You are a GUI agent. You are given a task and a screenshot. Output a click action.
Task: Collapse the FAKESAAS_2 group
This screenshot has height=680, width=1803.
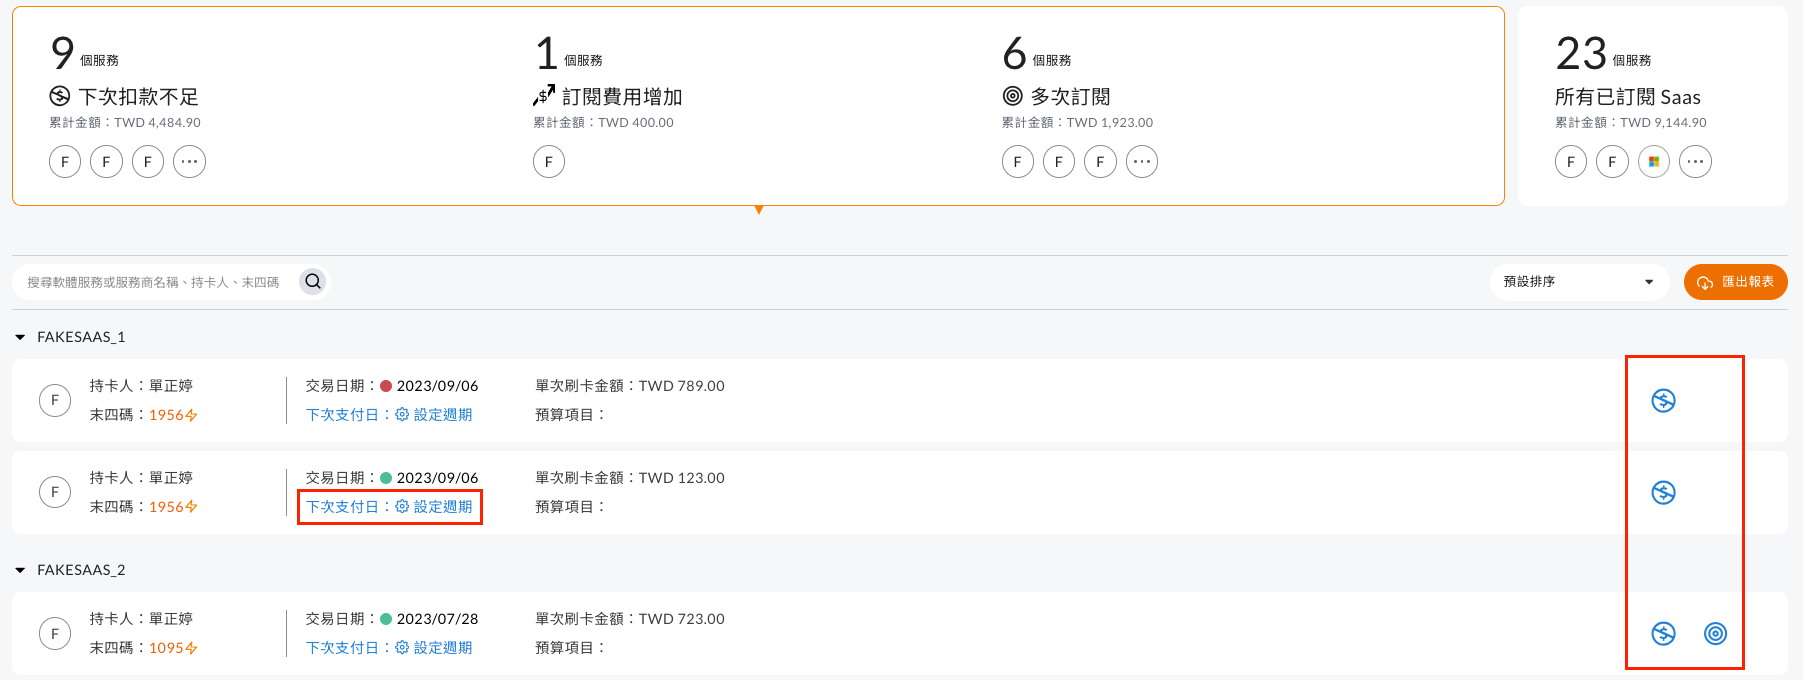(x=20, y=570)
